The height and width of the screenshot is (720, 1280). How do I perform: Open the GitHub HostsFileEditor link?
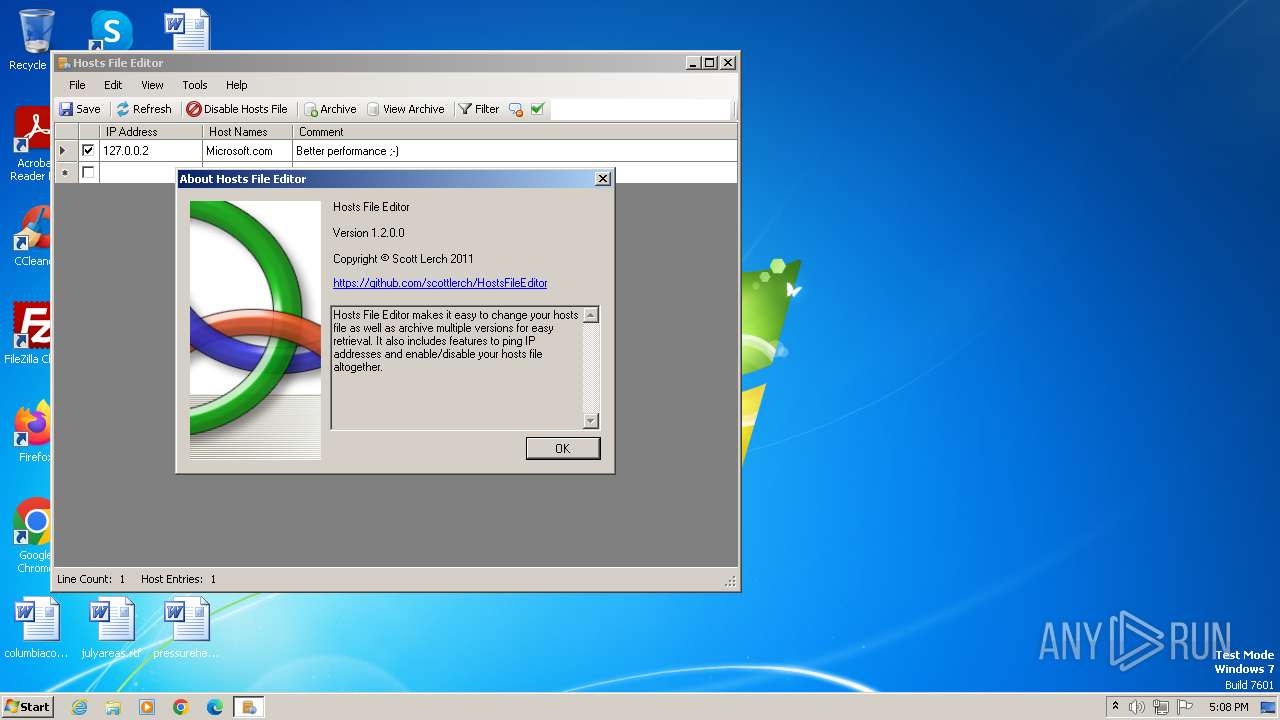(440, 283)
